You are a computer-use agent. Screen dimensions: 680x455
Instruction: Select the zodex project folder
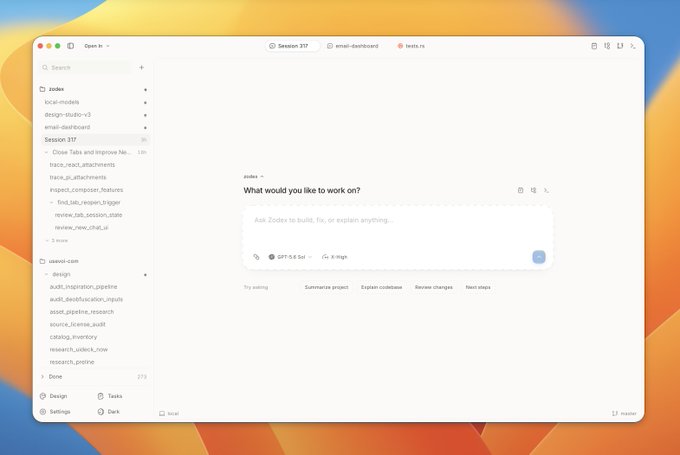[94, 89]
